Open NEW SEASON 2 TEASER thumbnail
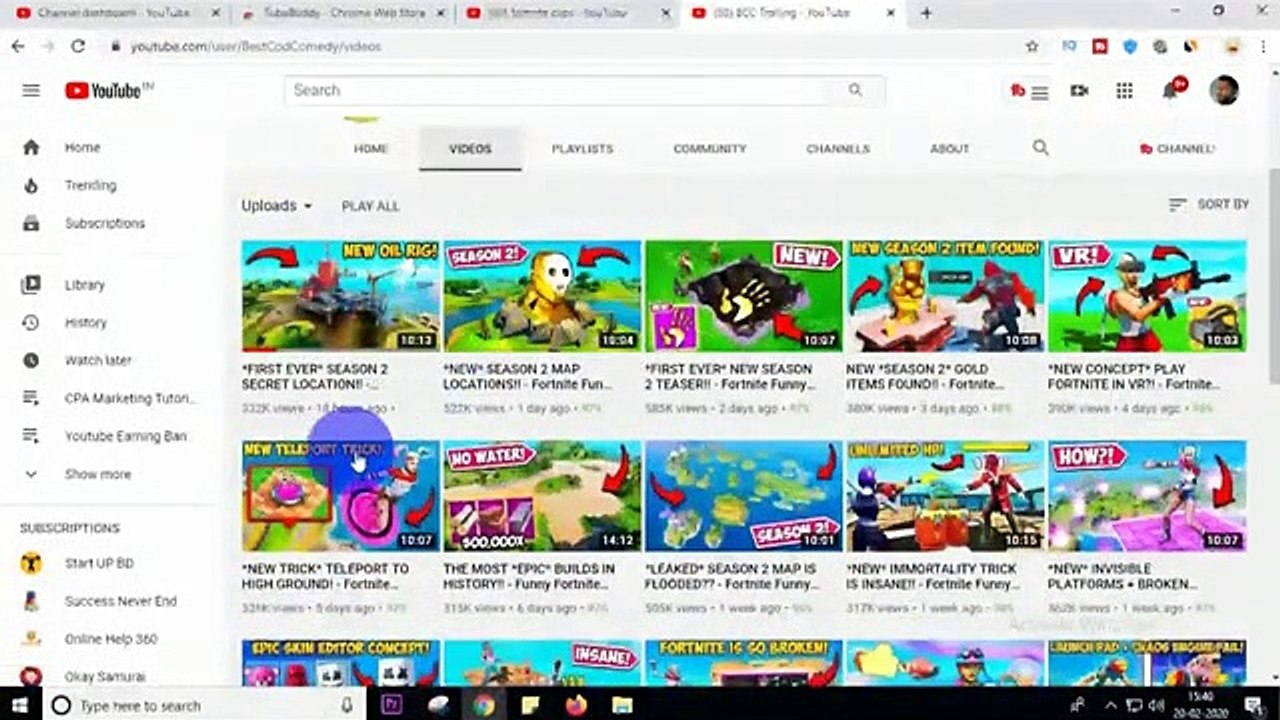The image size is (1280, 720). (744, 296)
